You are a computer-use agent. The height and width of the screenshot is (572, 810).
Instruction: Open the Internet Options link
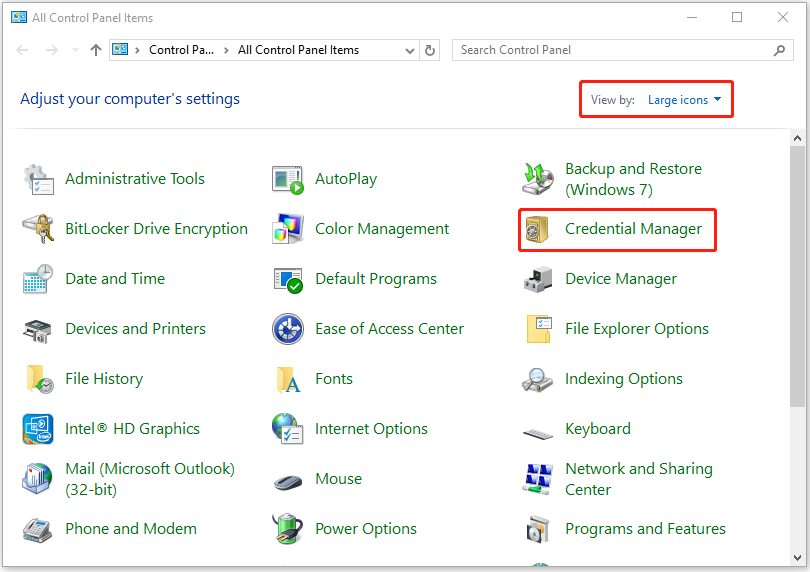pos(371,429)
